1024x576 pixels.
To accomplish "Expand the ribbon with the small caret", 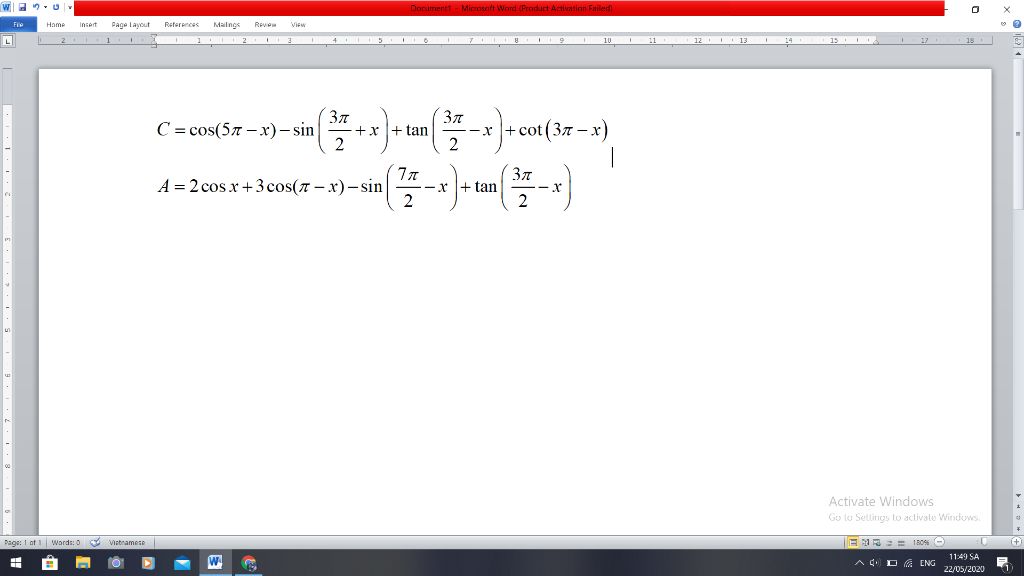I will coord(1004,24).
